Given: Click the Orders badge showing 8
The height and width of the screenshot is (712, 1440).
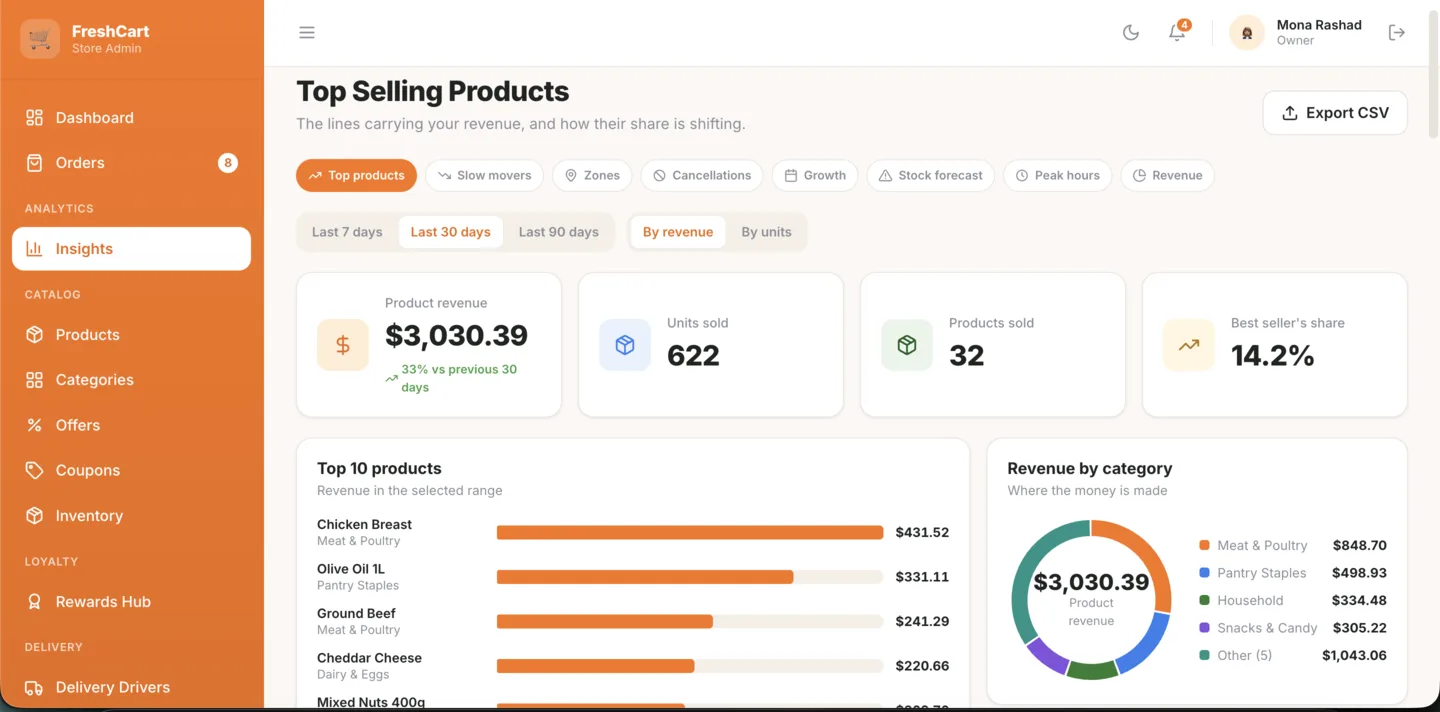Looking at the screenshot, I should pos(228,163).
